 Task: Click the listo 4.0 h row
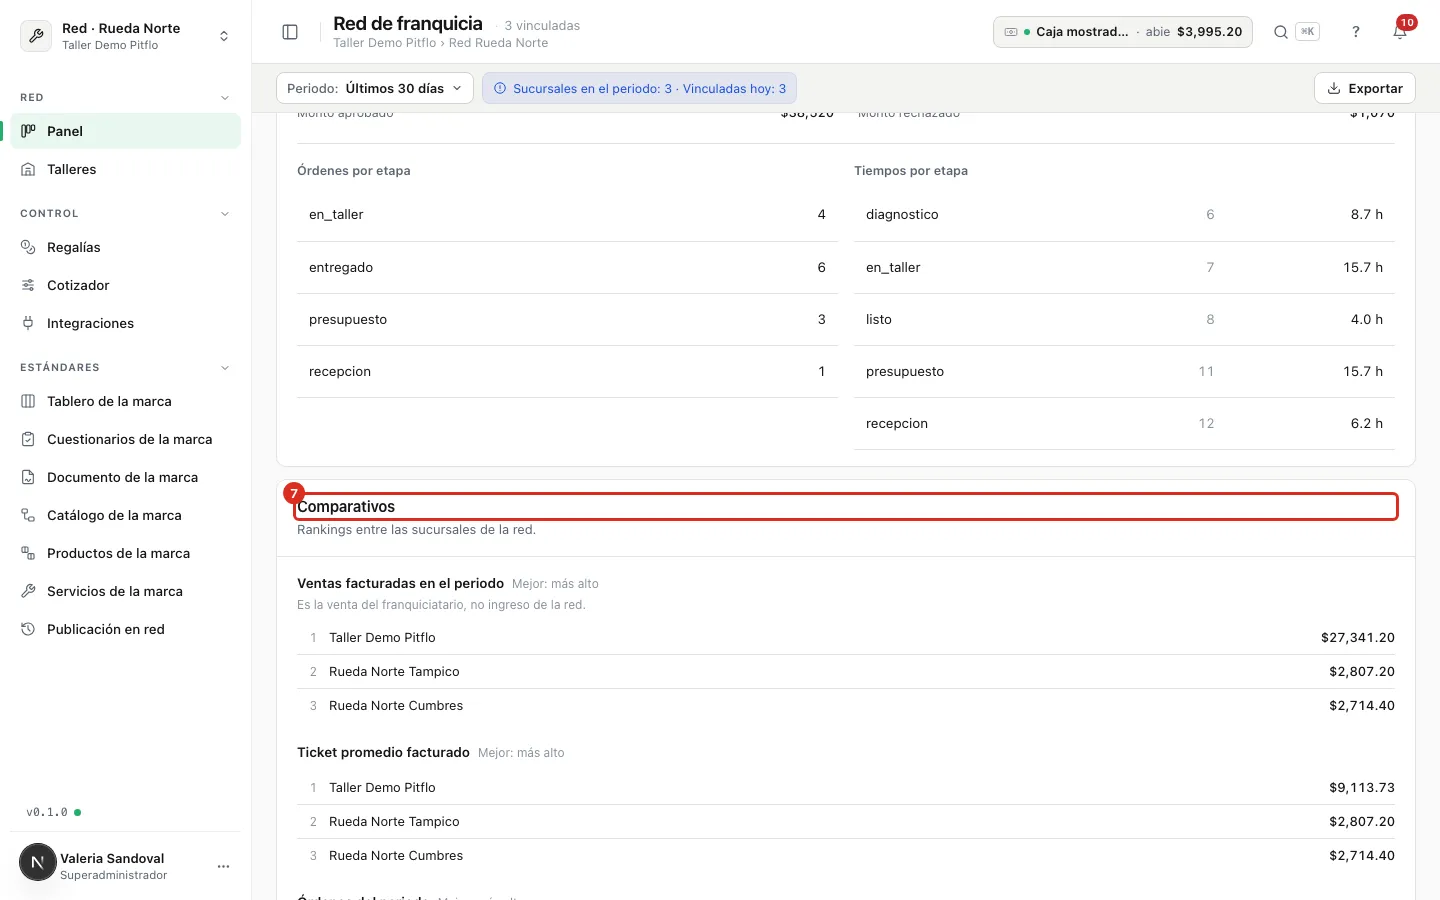pyautogui.click(x=1124, y=319)
